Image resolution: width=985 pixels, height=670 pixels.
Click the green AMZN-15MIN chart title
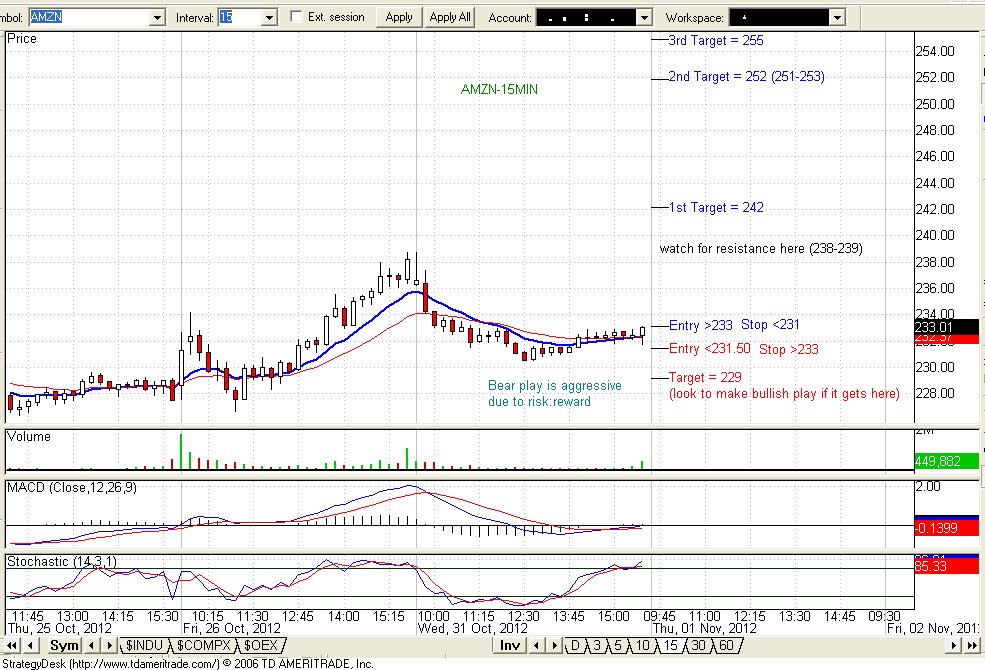coord(499,89)
